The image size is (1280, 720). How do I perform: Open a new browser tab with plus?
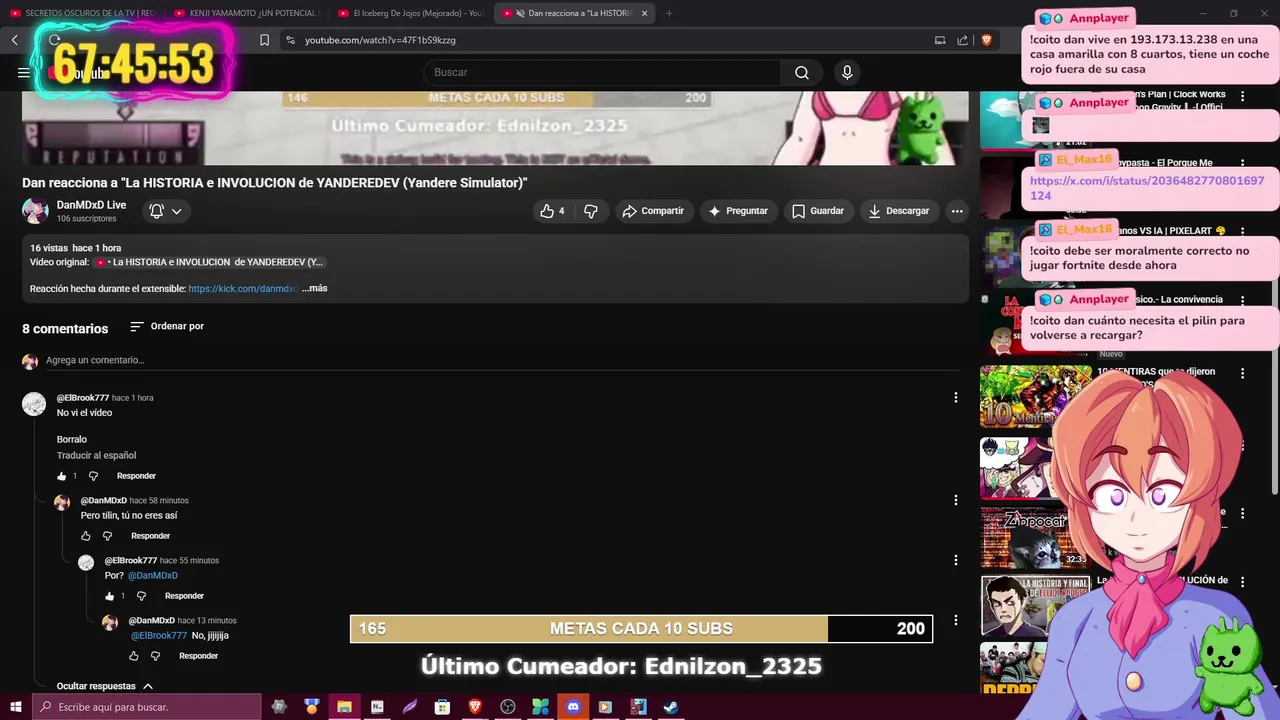669,13
